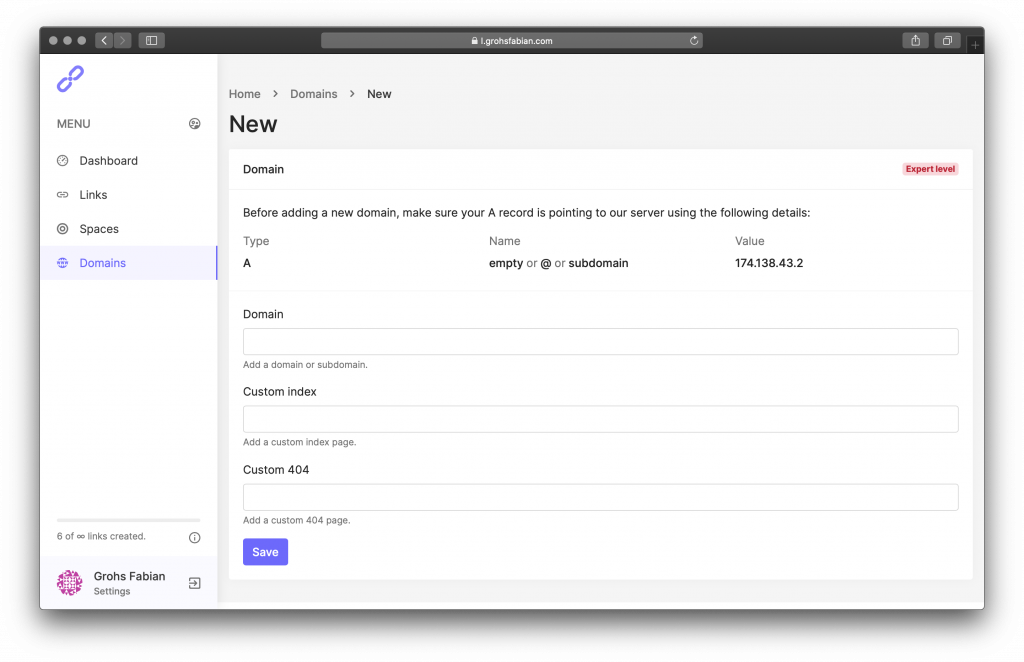Click the Spaces target icon
Screen dimensions: 1024x662
click(63, 229)
